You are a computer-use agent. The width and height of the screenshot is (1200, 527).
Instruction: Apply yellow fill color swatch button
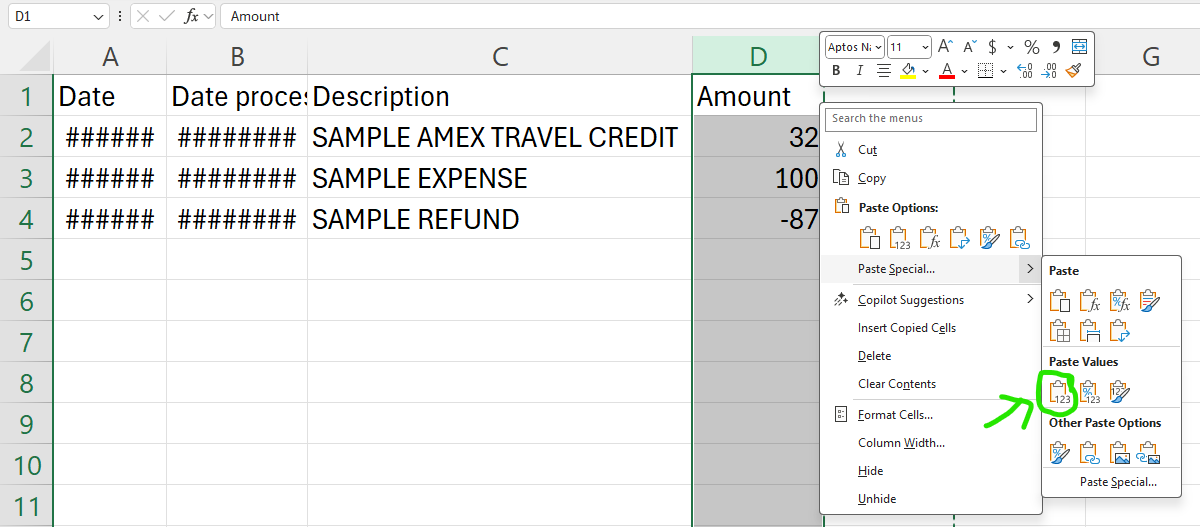coord(907,71)
